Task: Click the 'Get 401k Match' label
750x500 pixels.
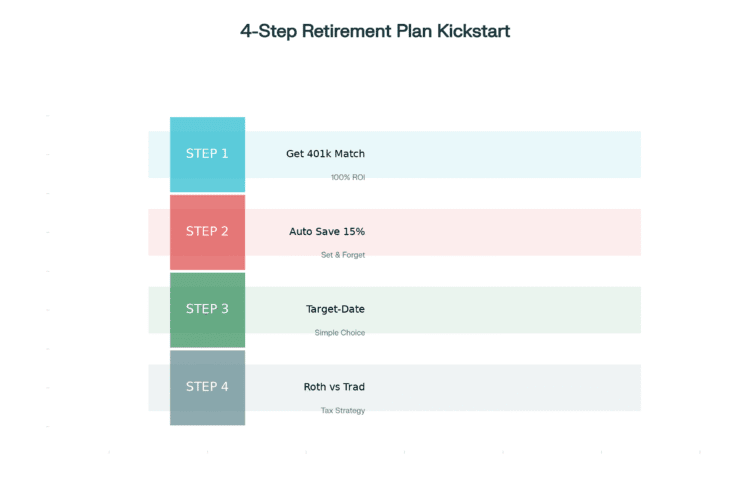Action: (325, 154)
